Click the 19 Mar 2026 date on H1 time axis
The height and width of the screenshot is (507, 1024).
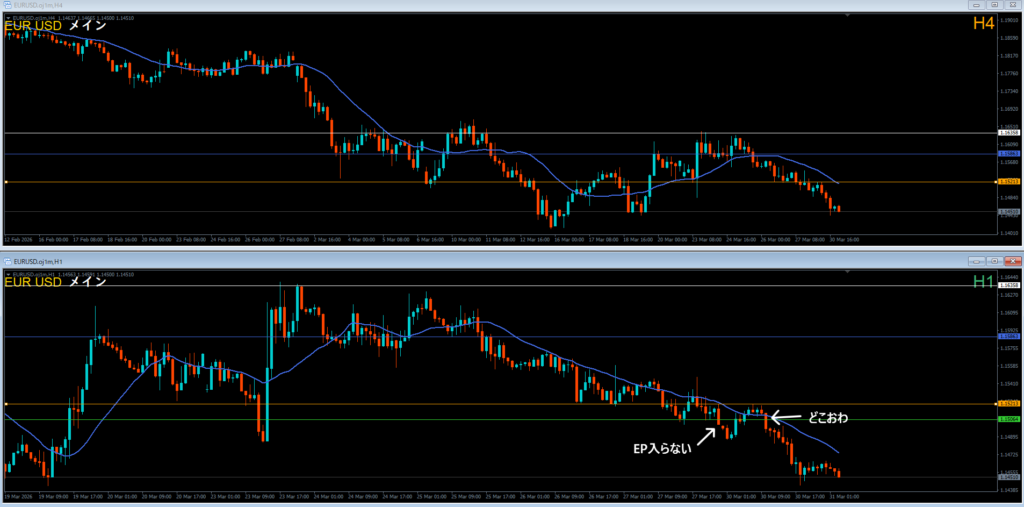coord(16,497)
